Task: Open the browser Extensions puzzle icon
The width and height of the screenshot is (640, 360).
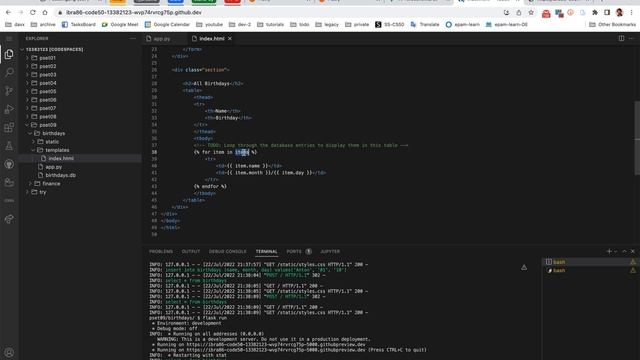Action: (x=595, y=13)
